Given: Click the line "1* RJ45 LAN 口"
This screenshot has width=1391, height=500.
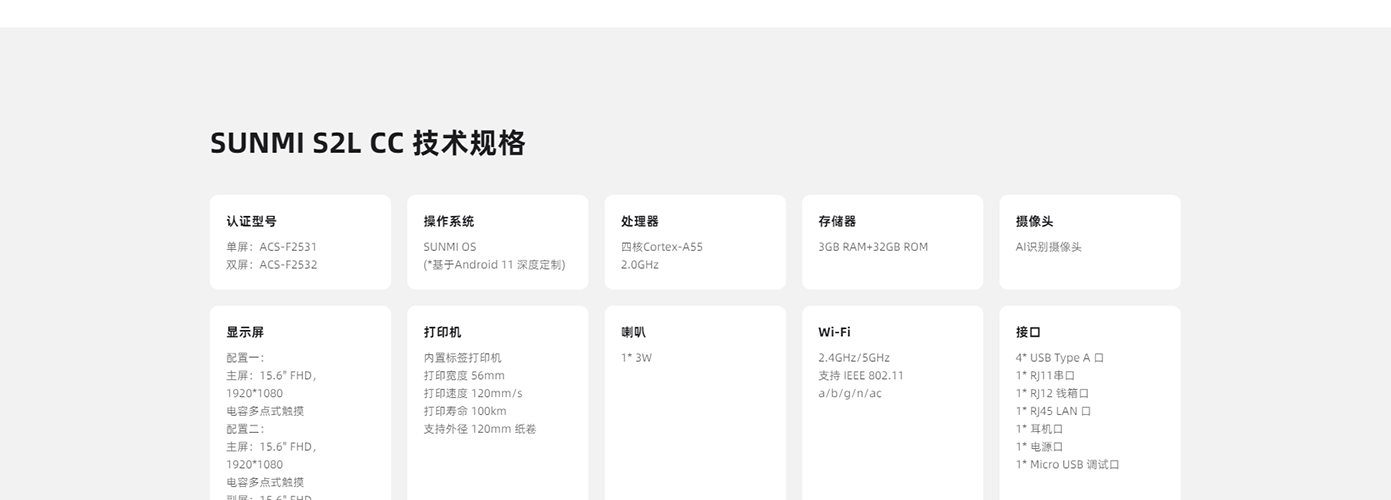Looking at the screenshot, I should click(x=1054, y=411).
